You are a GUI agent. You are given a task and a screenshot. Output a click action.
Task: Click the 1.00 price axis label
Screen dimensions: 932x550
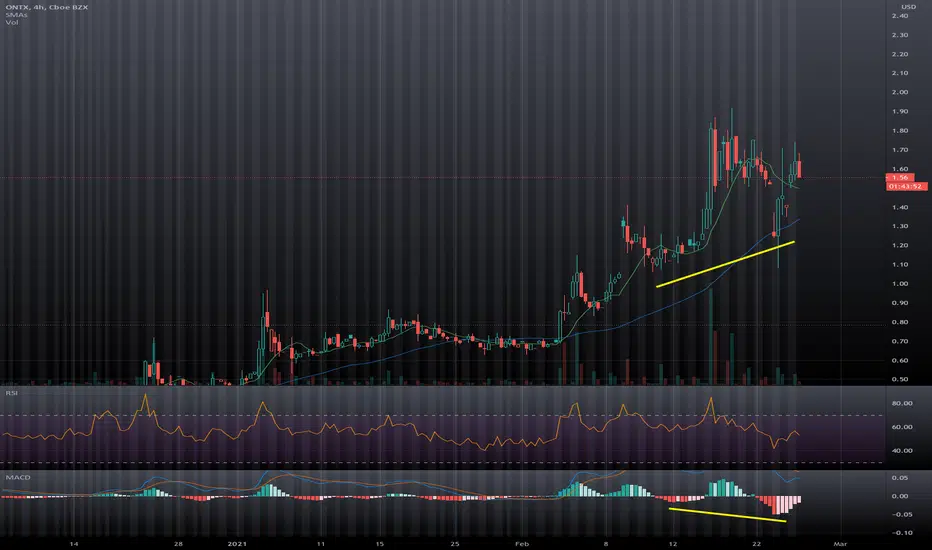click(900, 283)
